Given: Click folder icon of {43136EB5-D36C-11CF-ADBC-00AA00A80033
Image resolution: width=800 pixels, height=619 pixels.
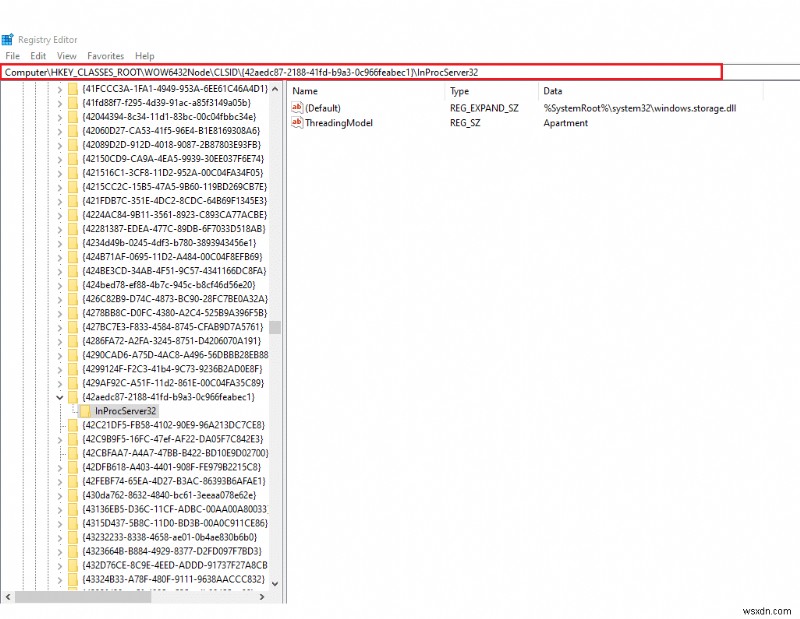Looking at the screenshot, I should 73,509.
